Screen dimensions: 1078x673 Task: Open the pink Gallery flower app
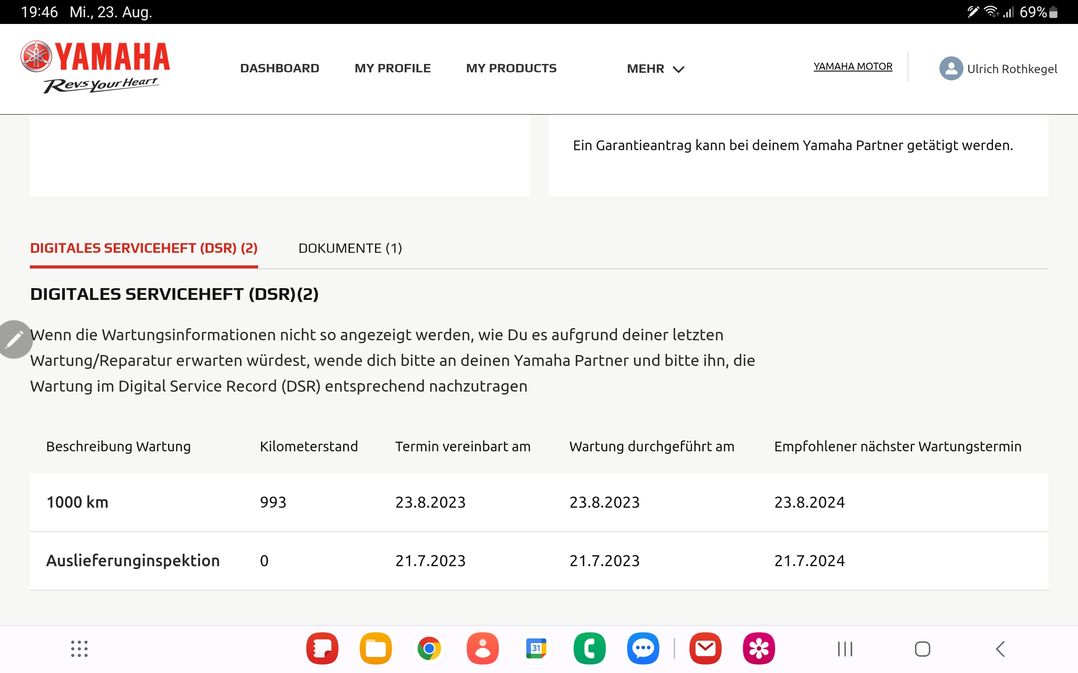[x=759, y=649]
